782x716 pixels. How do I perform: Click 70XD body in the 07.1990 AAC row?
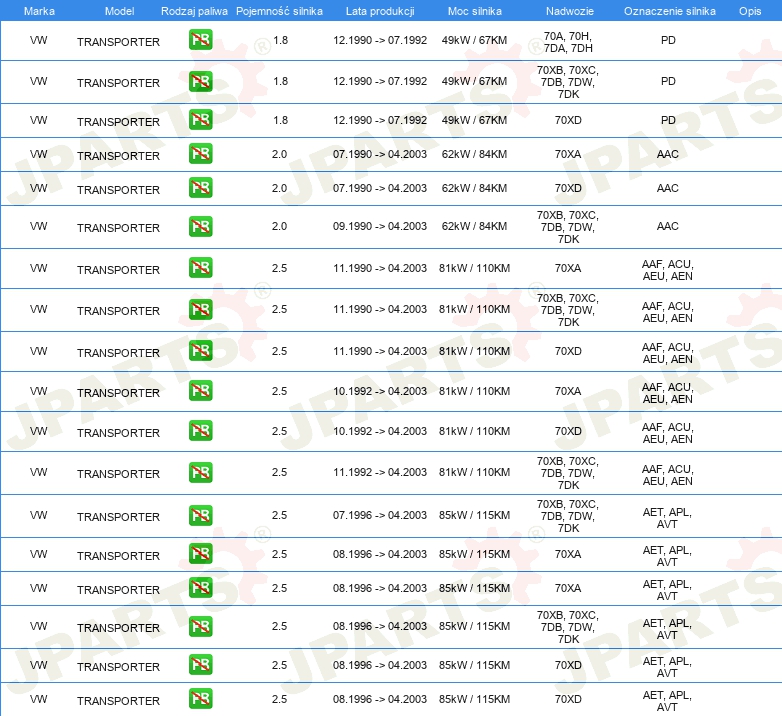point(568,188)
